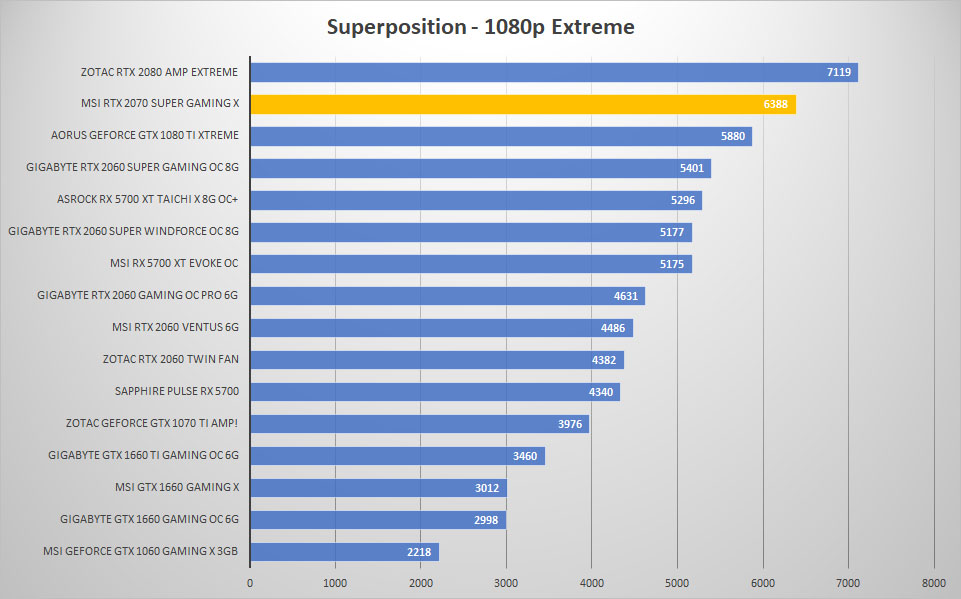Viewport: 961px width, 599px height.
Task: Click the bar with value 4382
Action: pos(437,360)
